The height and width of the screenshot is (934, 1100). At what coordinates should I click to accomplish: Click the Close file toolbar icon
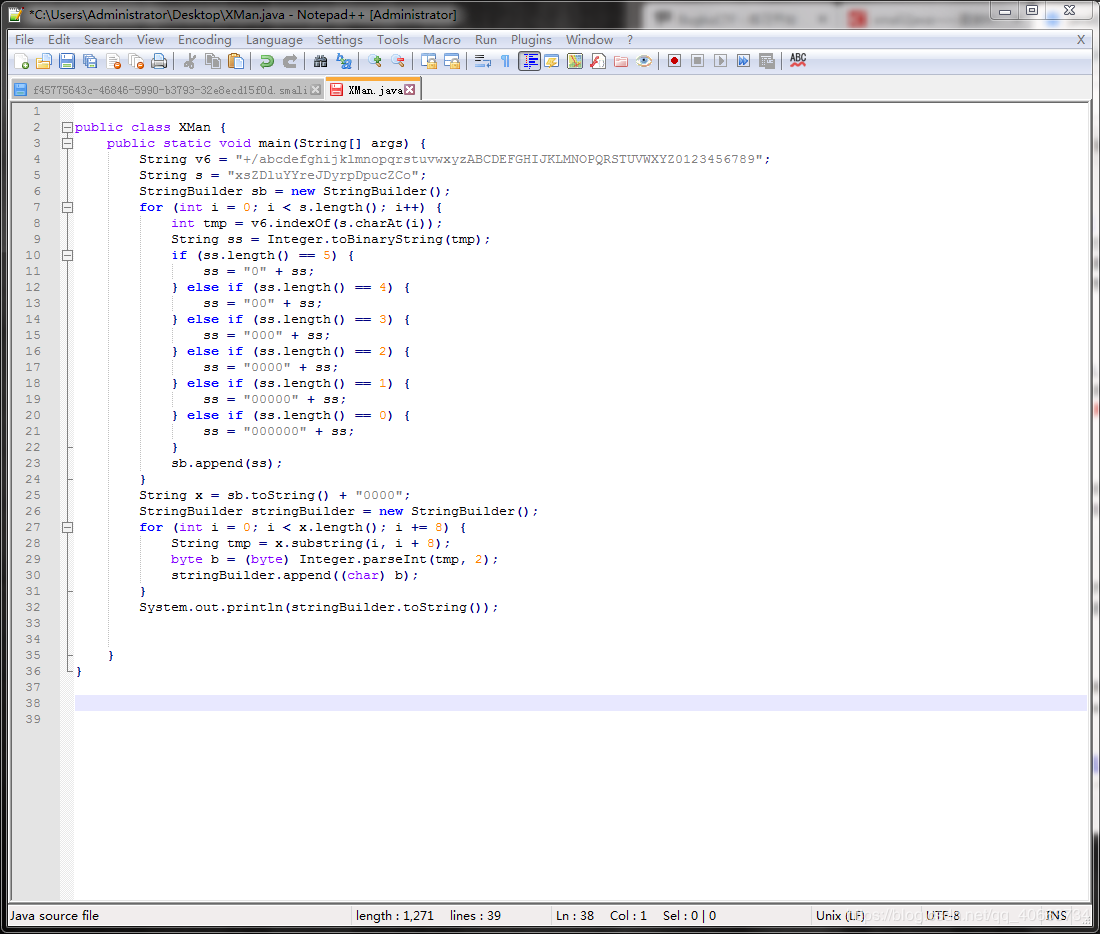pos(113,61)
